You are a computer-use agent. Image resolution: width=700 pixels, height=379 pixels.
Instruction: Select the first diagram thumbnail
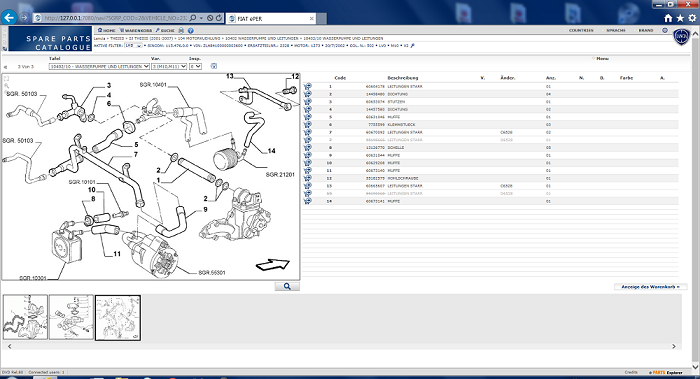point(25,317)
